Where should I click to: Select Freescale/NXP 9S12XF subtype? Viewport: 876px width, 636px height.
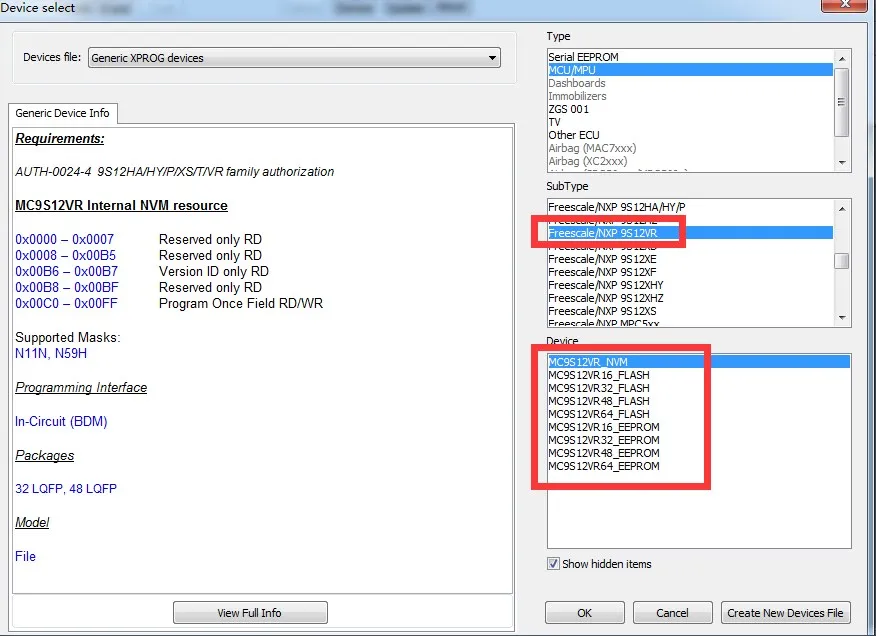[x=690, y=272]
